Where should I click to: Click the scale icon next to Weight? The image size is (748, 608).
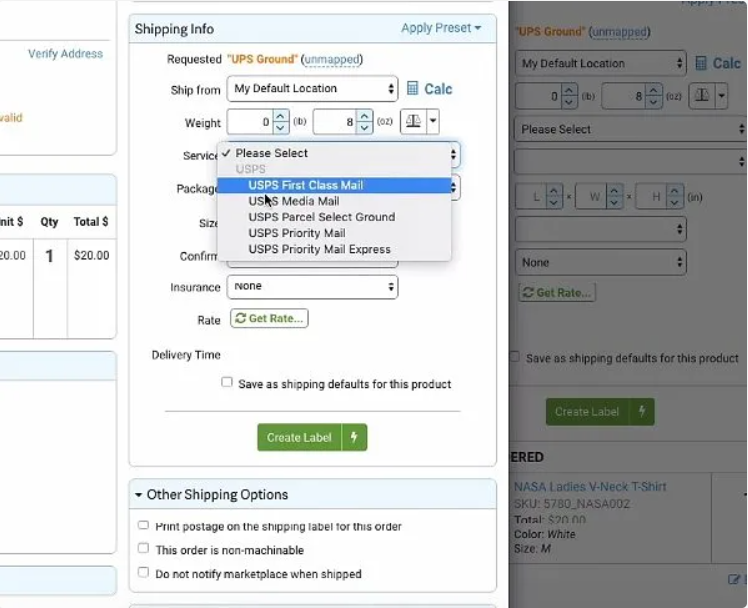point(413,122)
